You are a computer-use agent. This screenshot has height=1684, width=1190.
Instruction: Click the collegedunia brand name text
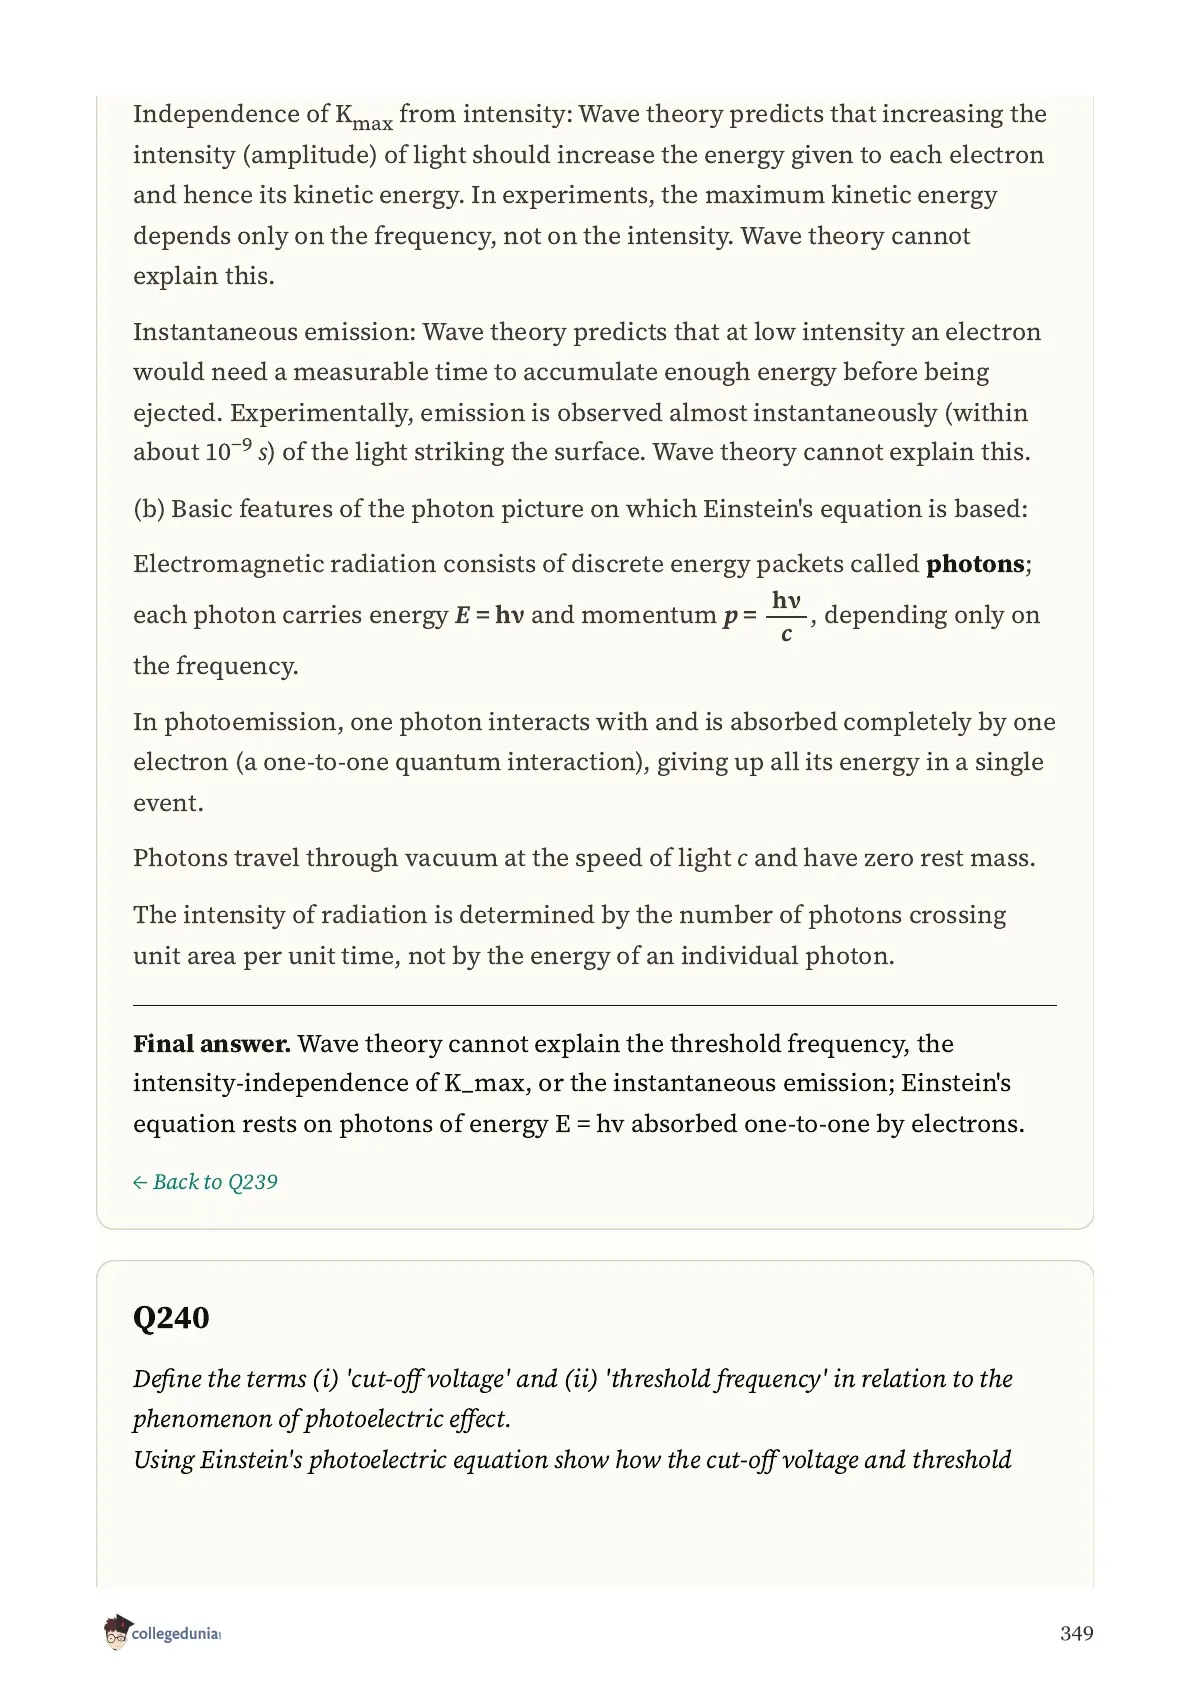[x=175, y=1635]
